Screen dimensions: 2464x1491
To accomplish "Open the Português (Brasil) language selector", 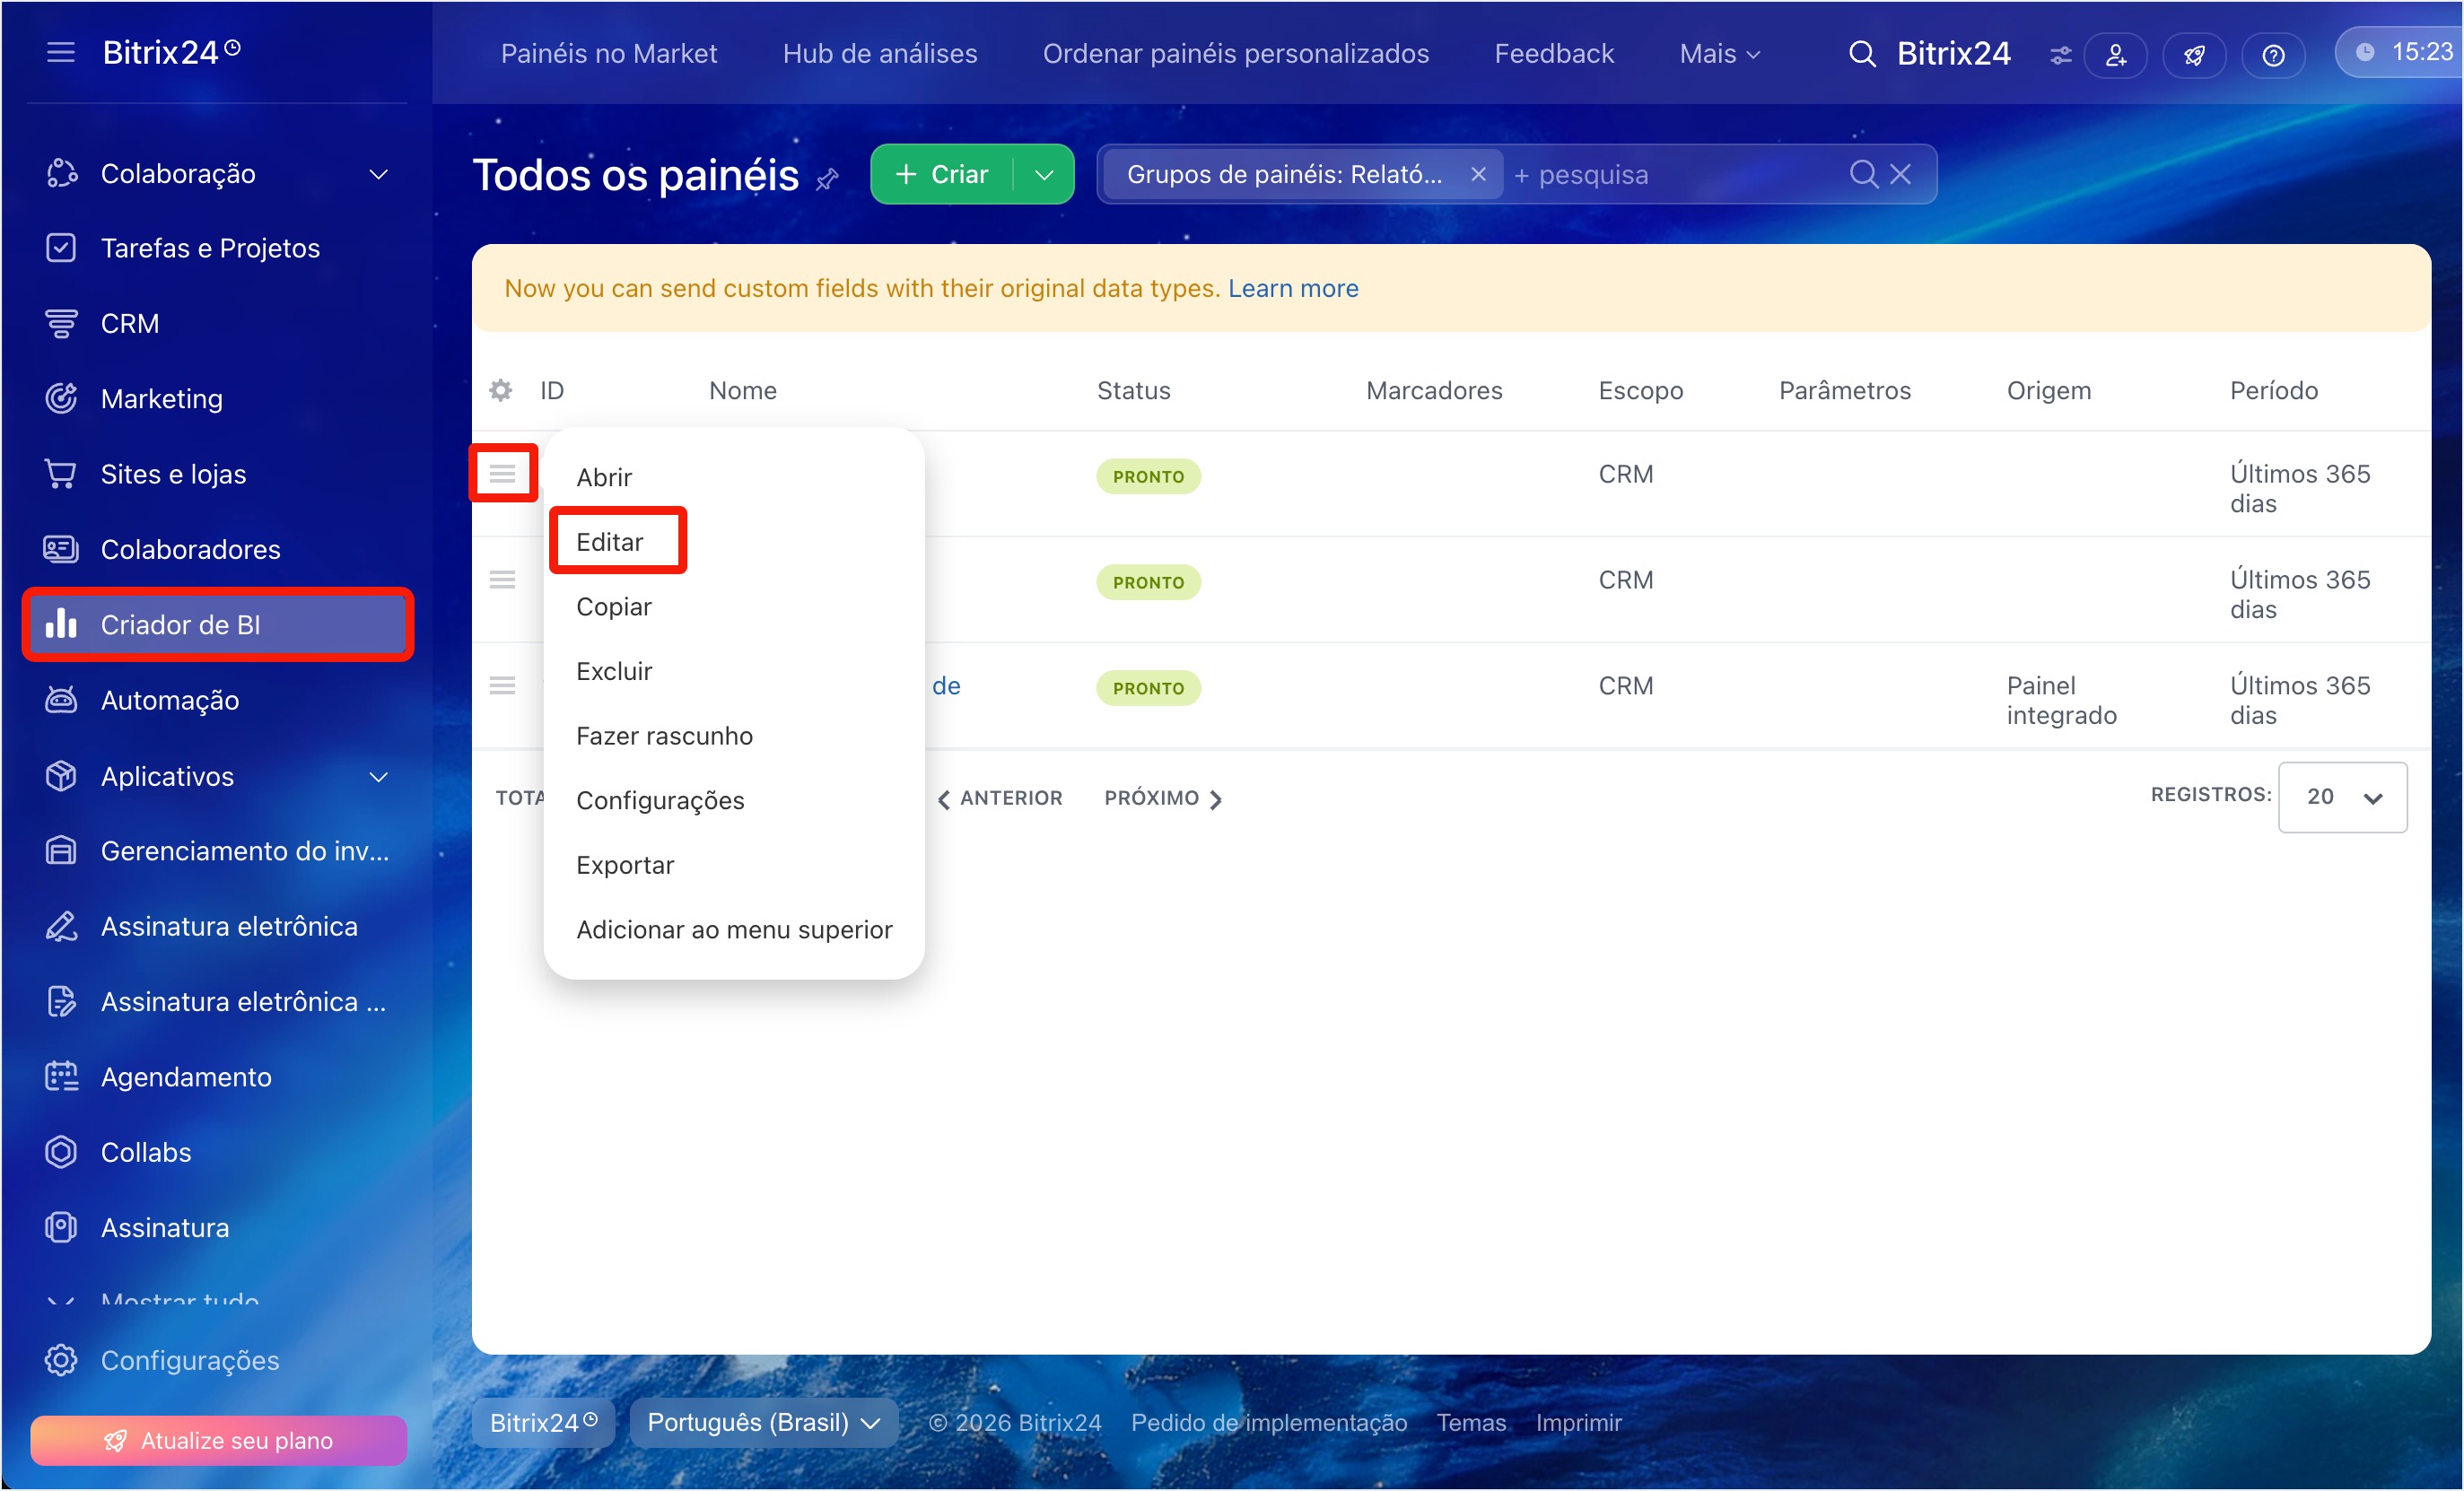I will (x=763, y=1422).
